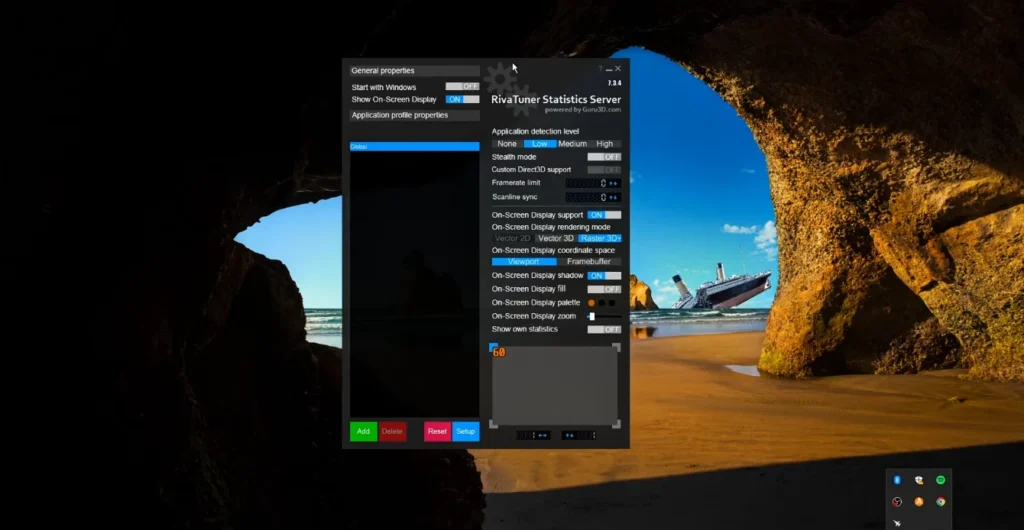The height and width of the screenshot is (530, 1024).
Task: Set application detection level to High
Action: click(605, 144)
